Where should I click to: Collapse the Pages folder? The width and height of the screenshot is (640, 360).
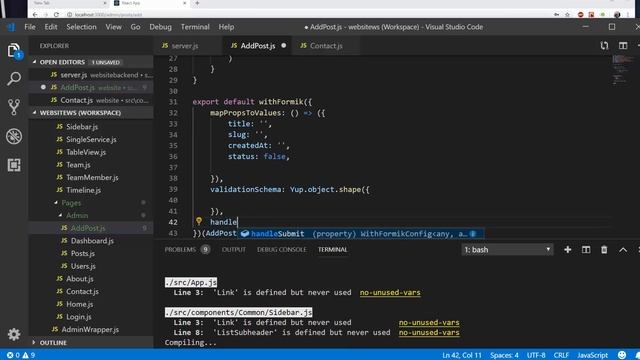coord(56,203)
